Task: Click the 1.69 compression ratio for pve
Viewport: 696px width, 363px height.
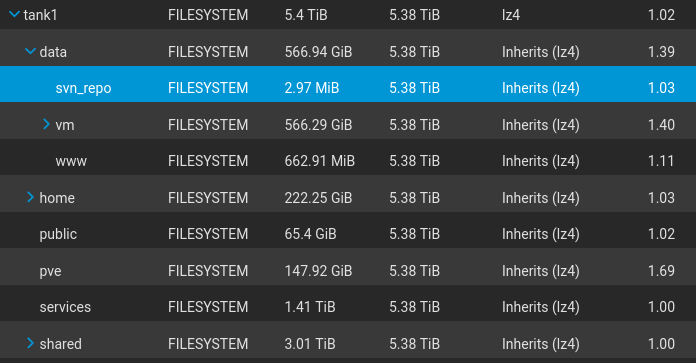Action: tap(661, 271)
